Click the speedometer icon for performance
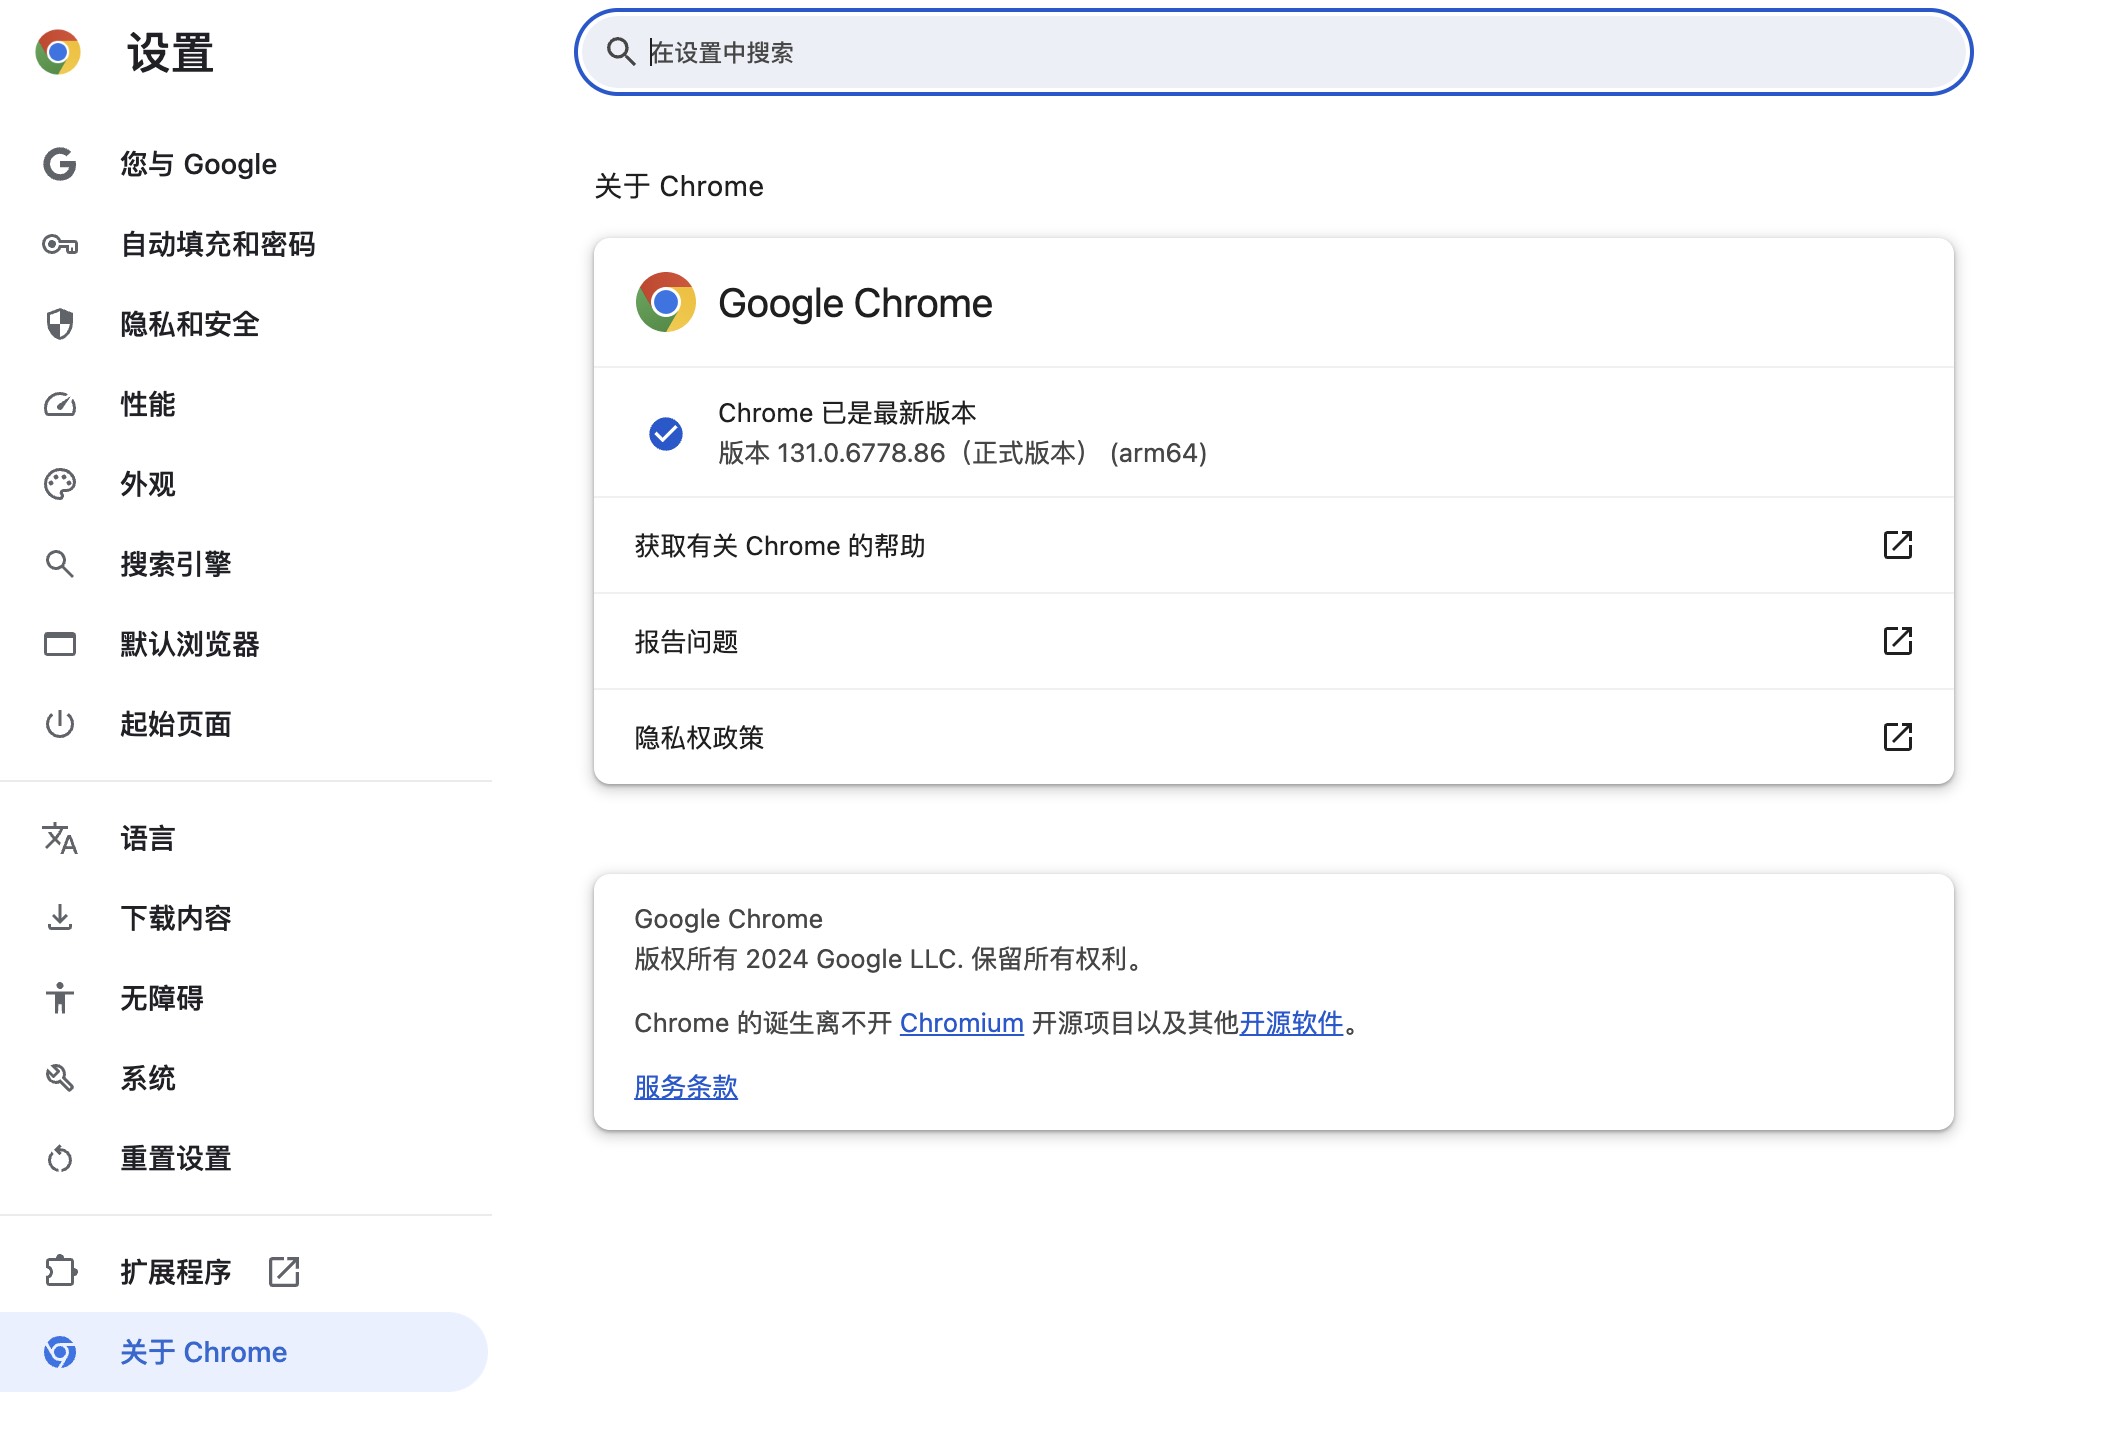 60,404
